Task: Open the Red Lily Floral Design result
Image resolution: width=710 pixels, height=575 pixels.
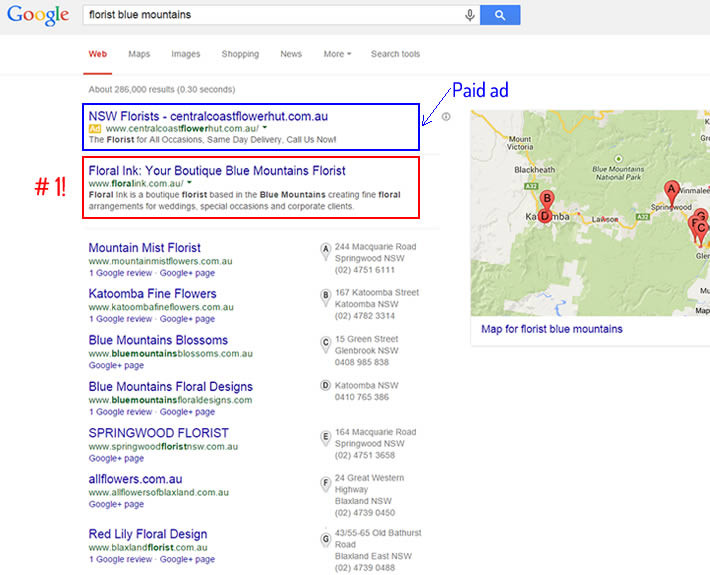Action: [x=148, y=534]
